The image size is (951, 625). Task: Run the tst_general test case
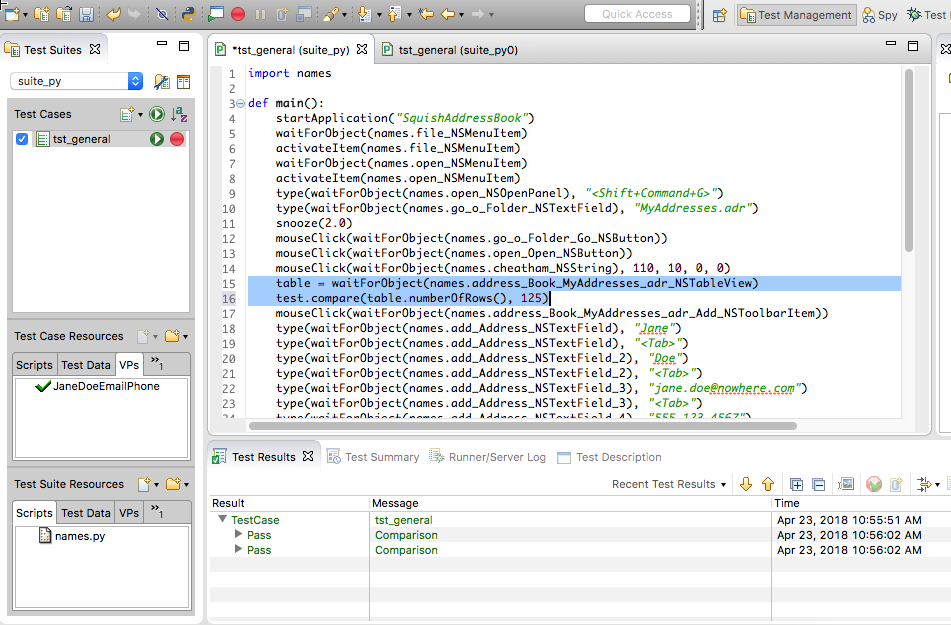click(x=157, y=139)
